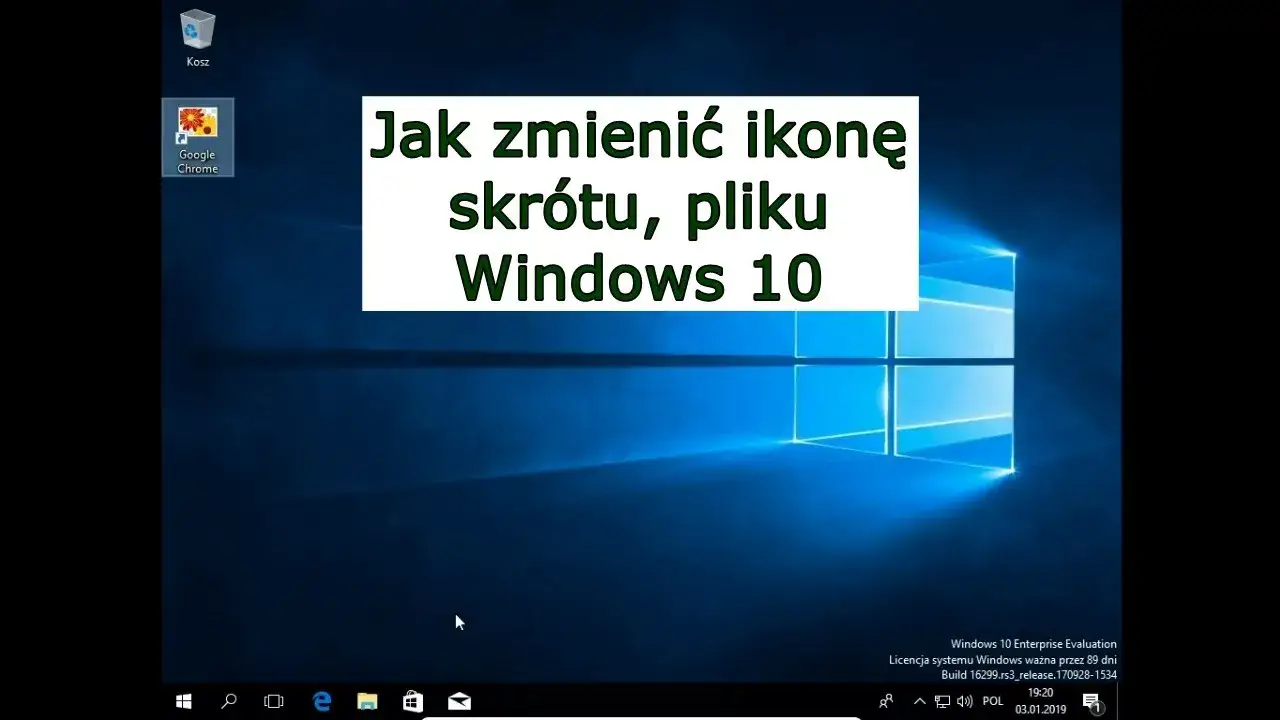Image resolution: width=1280 pixels, height=720 pixels.
Task: Expand the hidden system tray icons
Action: [x=919, y=701]
